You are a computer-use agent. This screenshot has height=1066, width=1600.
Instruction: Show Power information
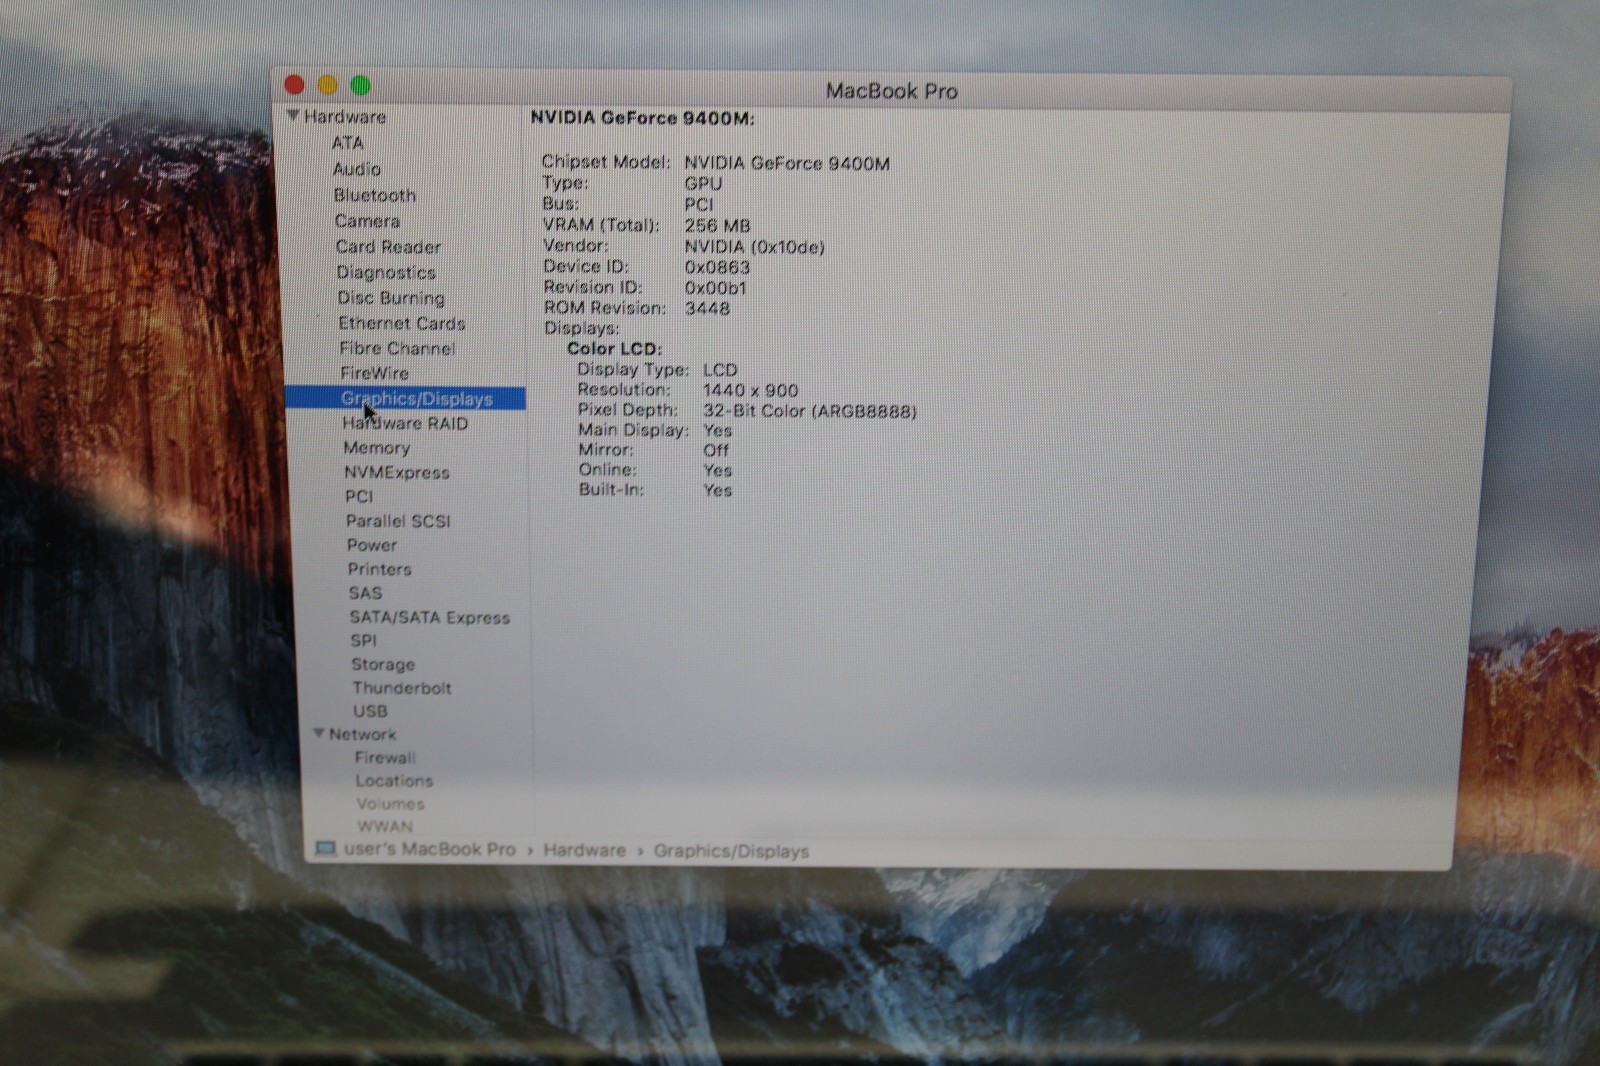(372, 545)
